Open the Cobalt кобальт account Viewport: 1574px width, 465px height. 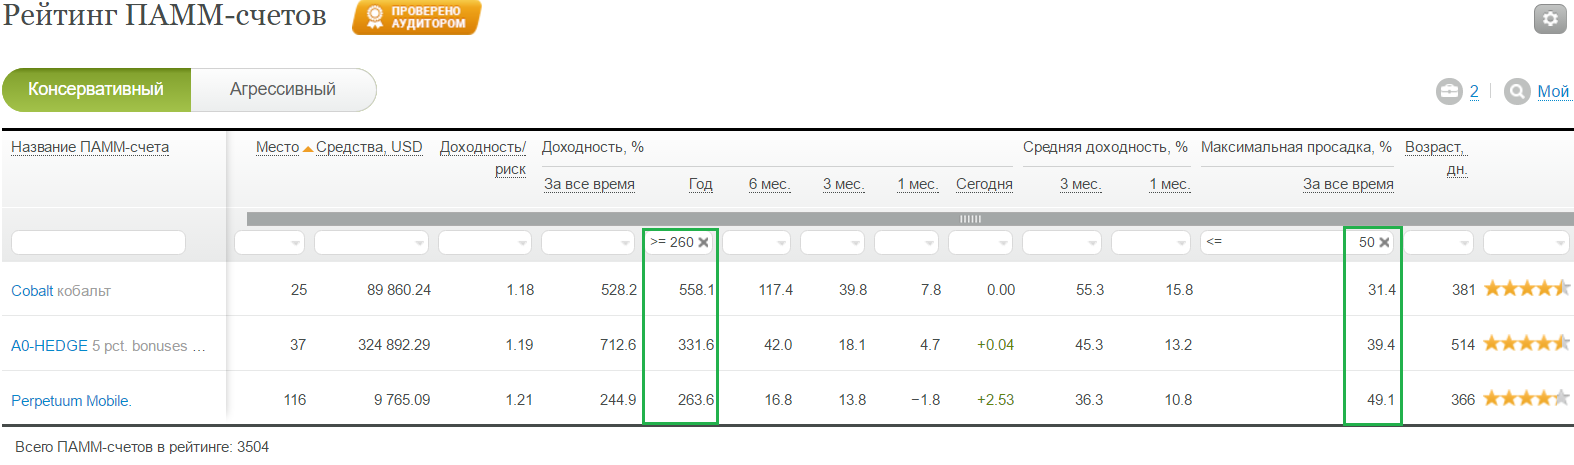pos(61,290)
